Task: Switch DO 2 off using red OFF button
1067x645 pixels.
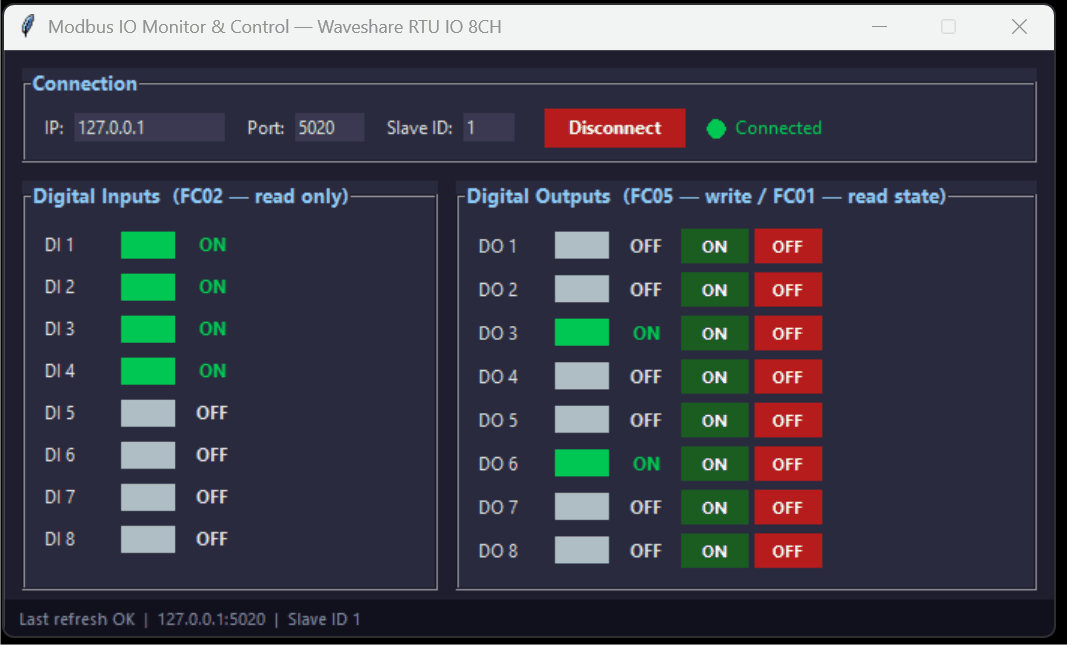Action: 787,290
